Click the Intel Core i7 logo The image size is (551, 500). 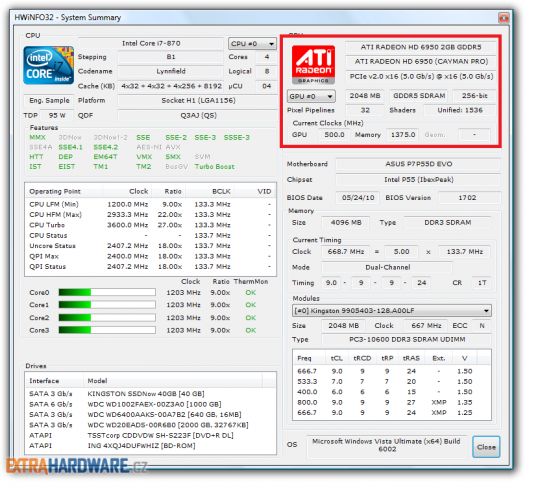(x=48, y=65)
